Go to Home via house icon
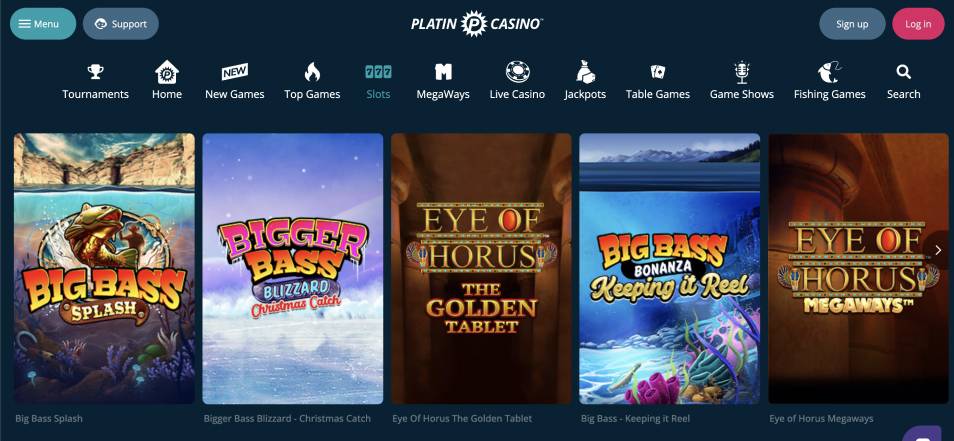This screenshot has width=954, height=441. tap(167, 72)
